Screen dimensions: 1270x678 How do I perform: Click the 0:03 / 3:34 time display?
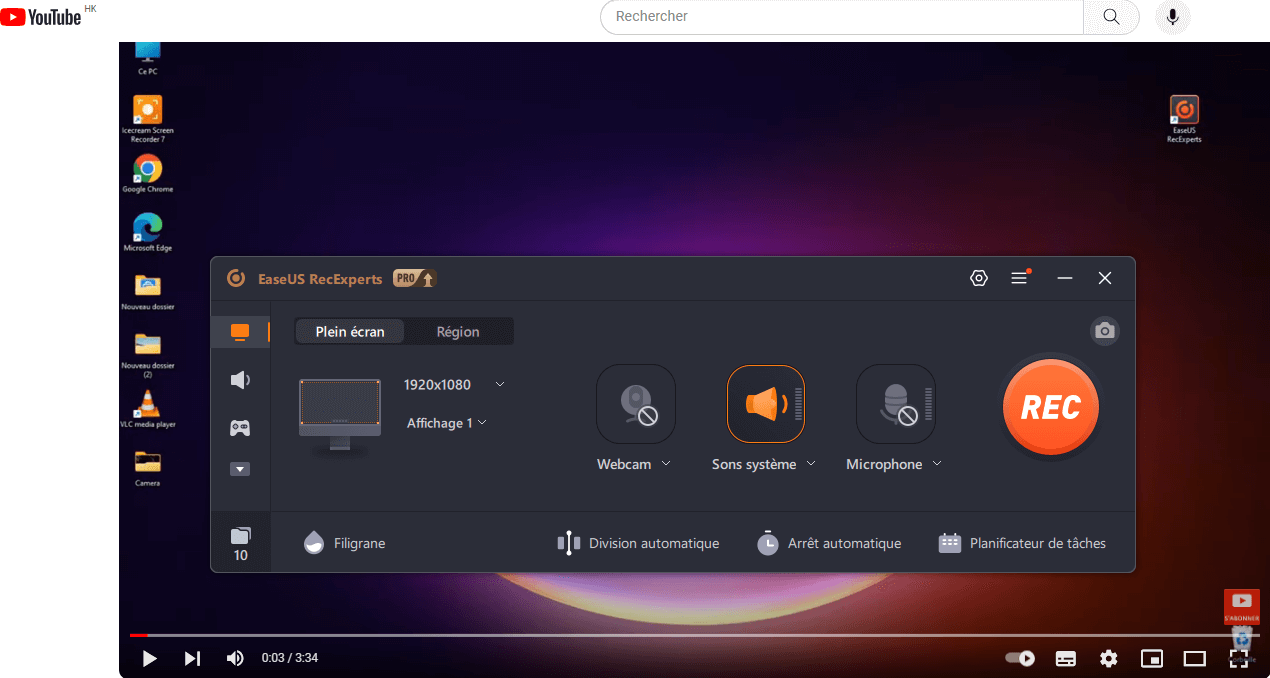point(290,658)
